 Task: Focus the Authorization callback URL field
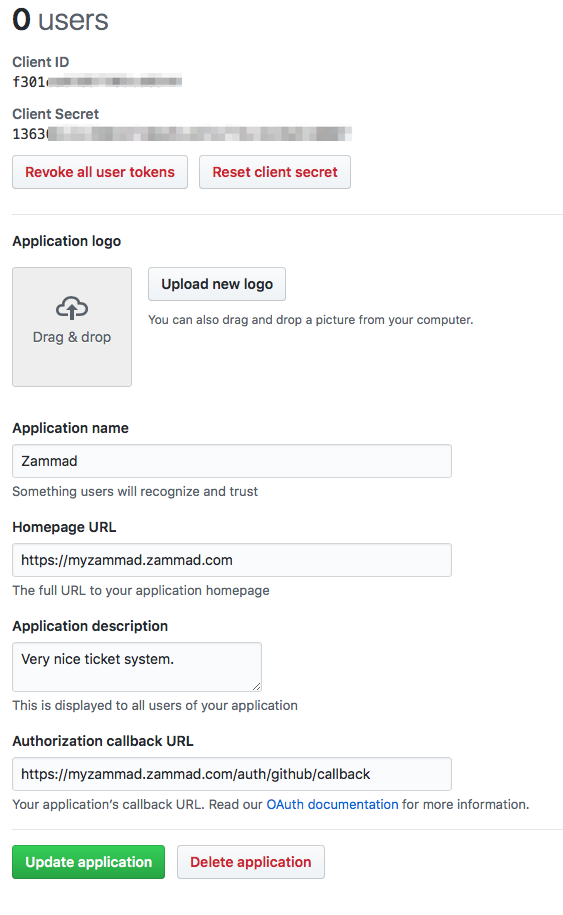(x=232, y=774)
